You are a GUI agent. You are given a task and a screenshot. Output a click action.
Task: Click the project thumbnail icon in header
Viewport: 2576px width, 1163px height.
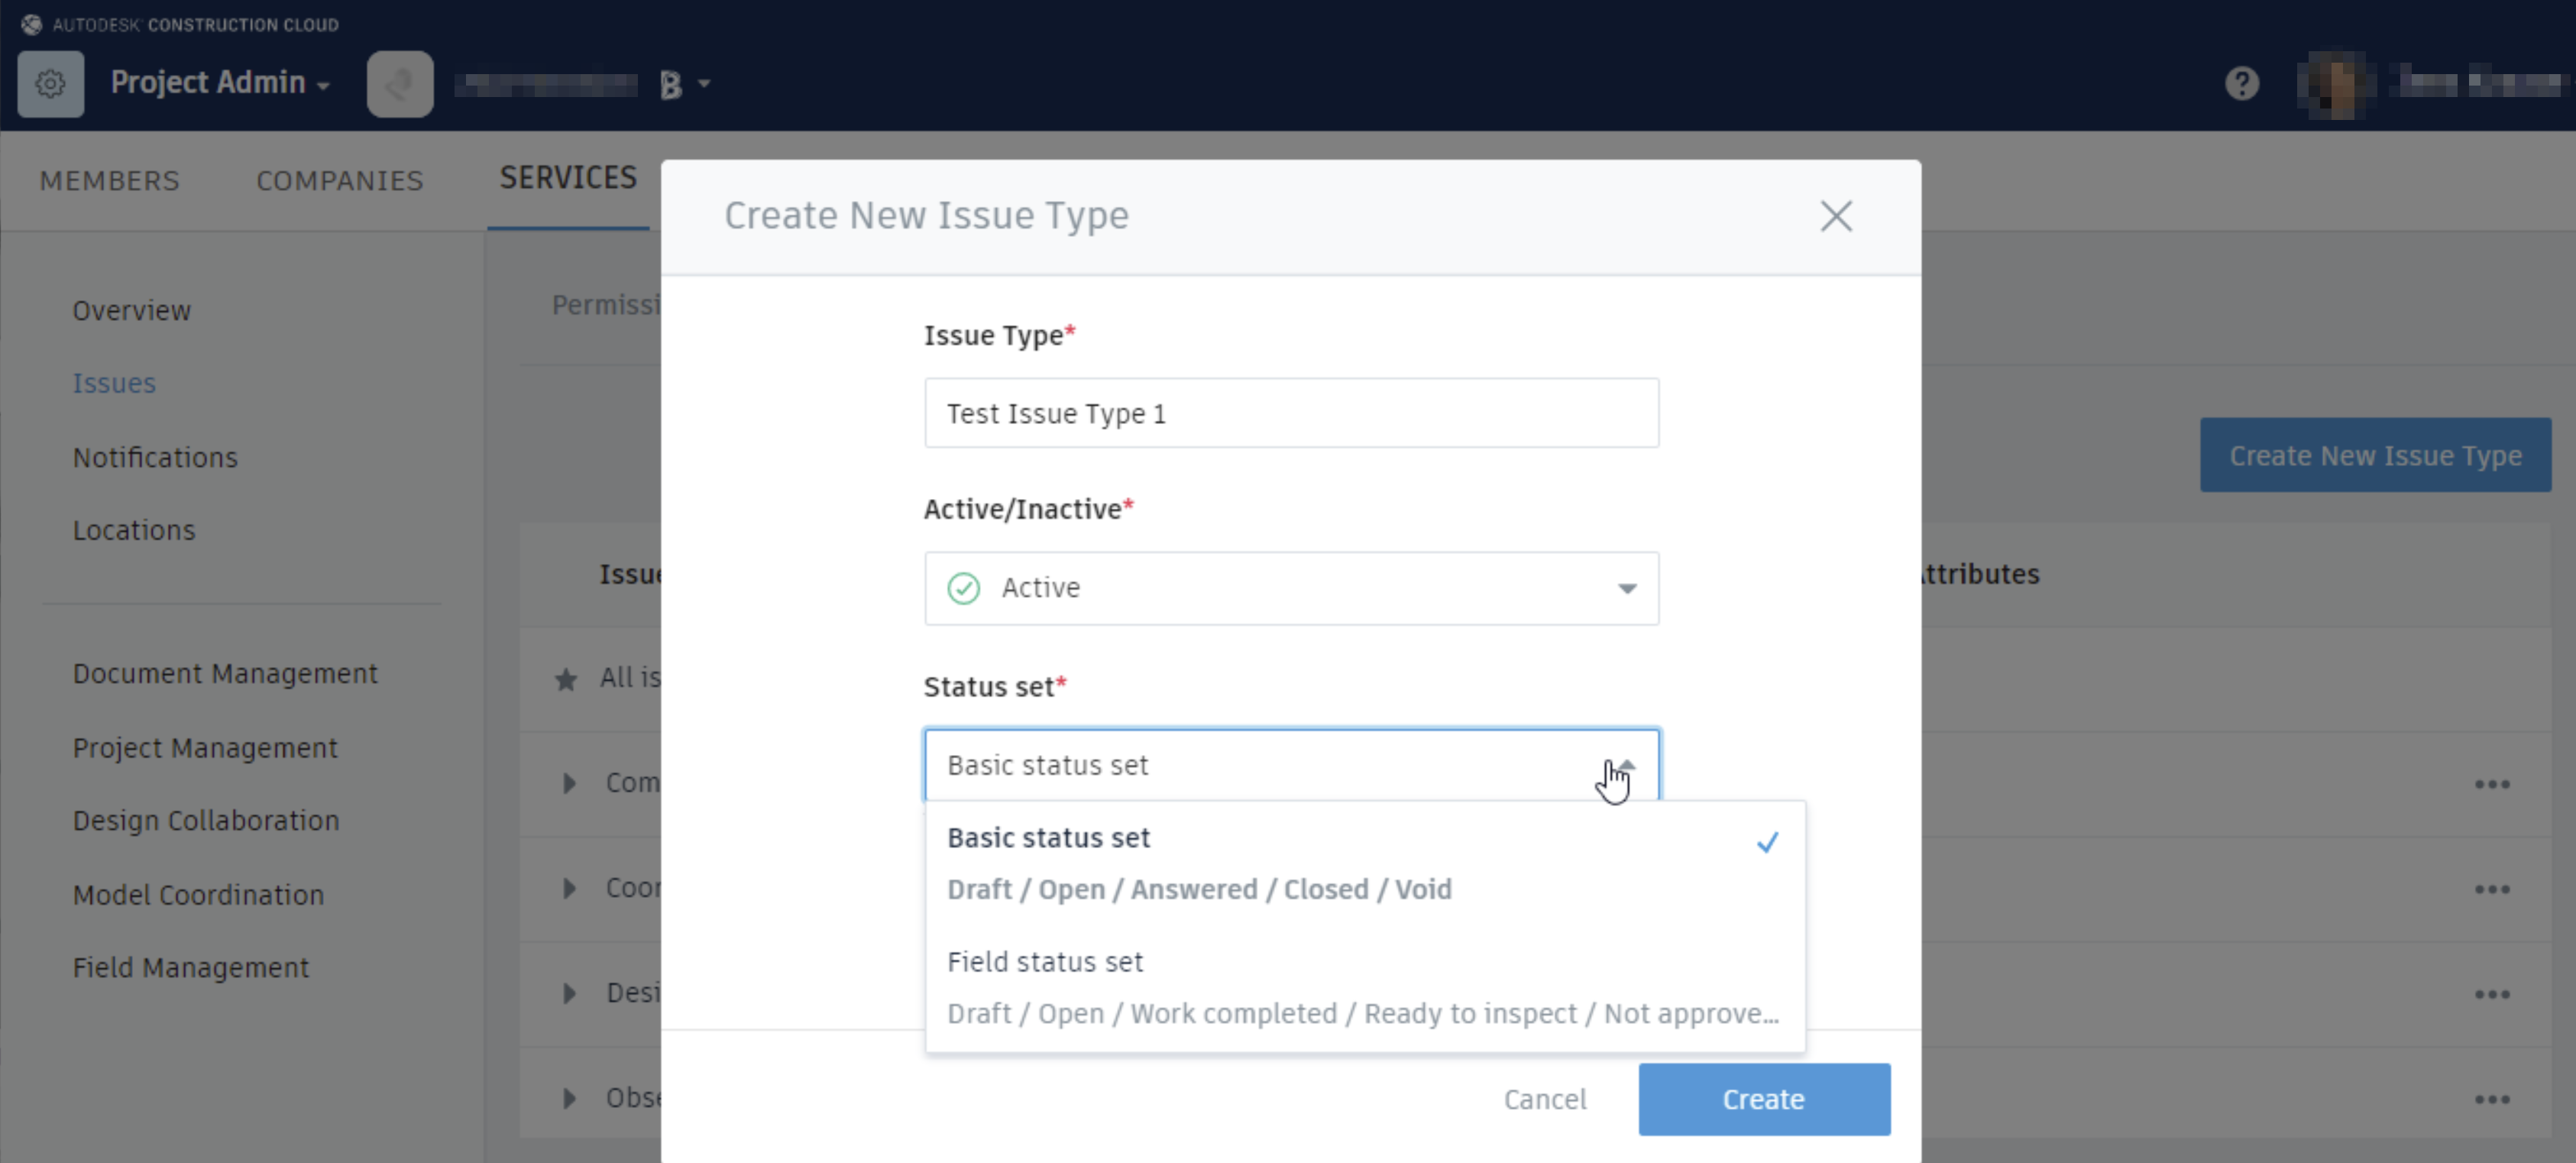pyautogui.click(x=400, y=84)
